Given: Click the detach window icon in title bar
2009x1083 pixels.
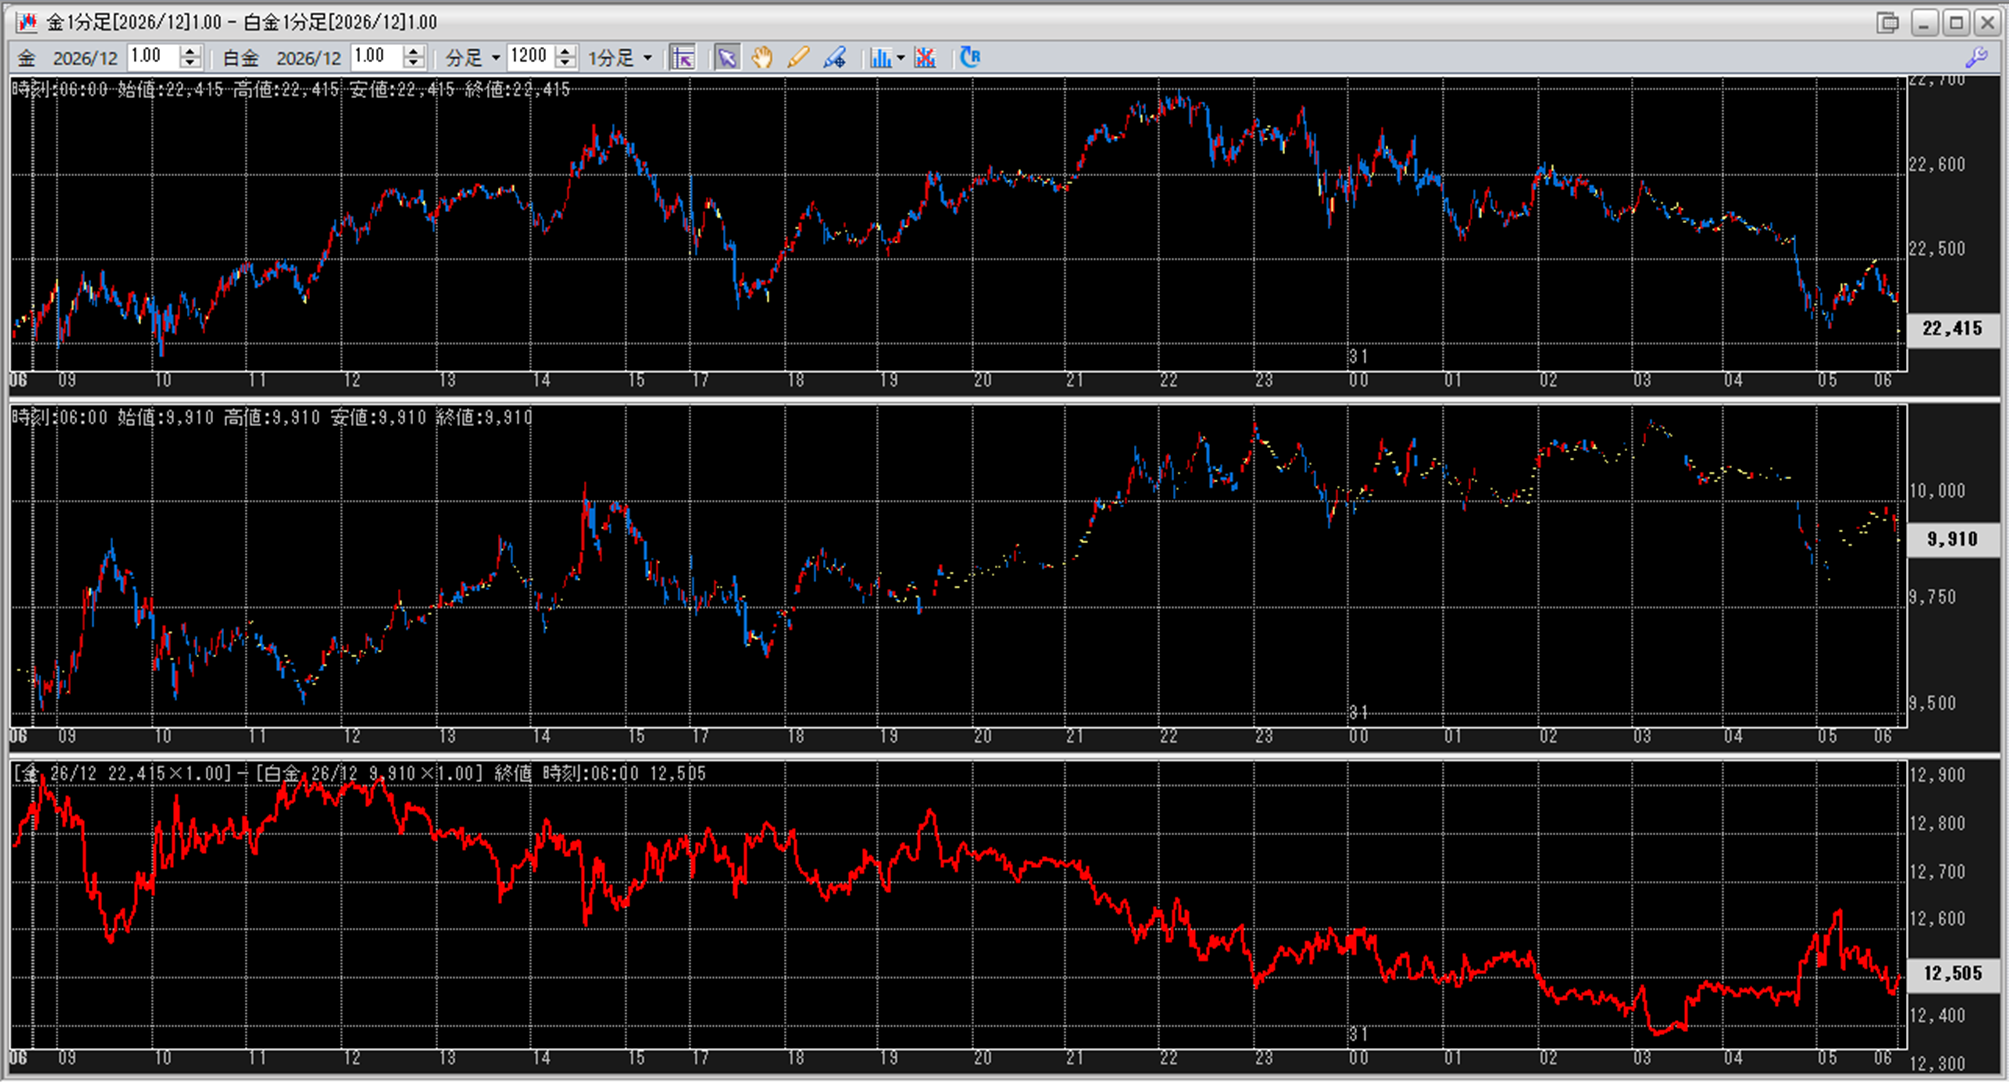Looking at the screenshot, I should (1887, 22).
